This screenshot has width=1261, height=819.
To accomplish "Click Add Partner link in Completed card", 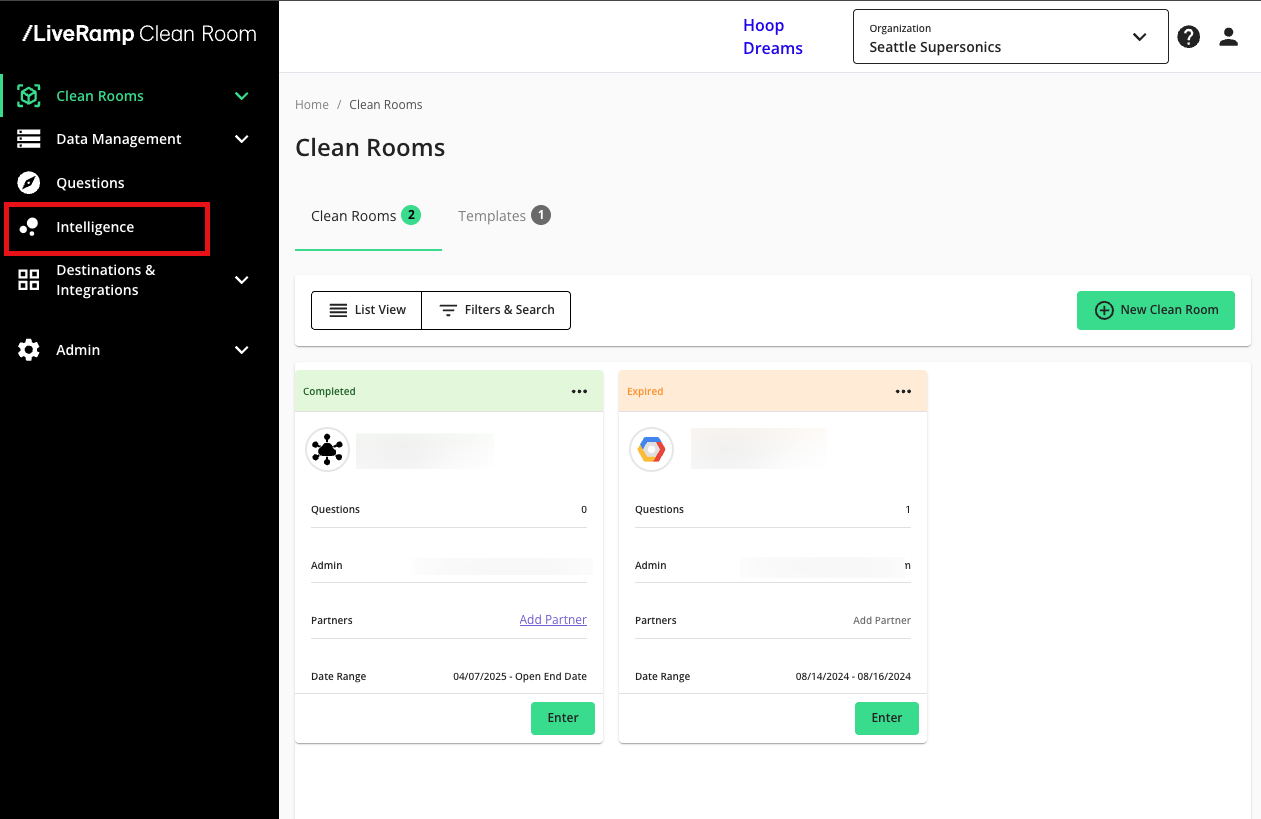I will (553, 620).
